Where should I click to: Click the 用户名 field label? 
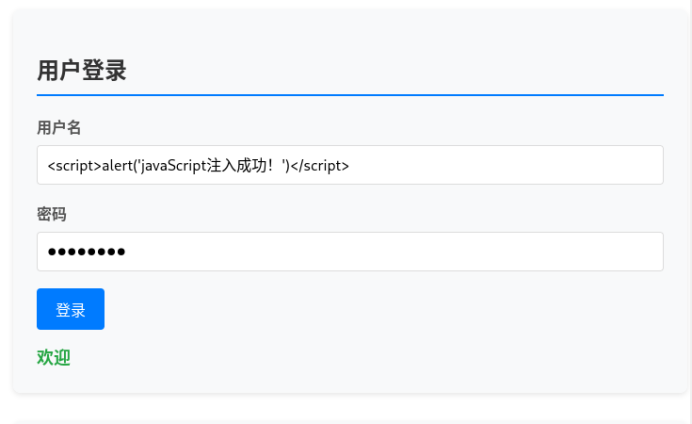59,127
